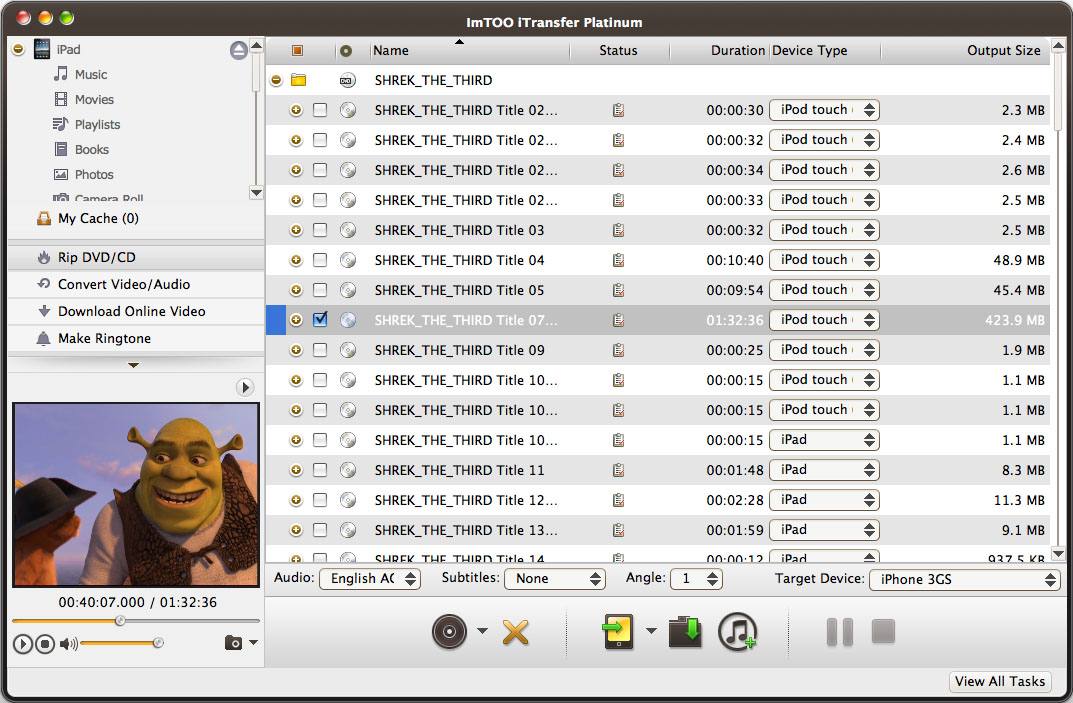Image resolution: width=1073 pixels, height=703 pixels.
Task: Stop the preview playback
Action: tap(45, 643)
